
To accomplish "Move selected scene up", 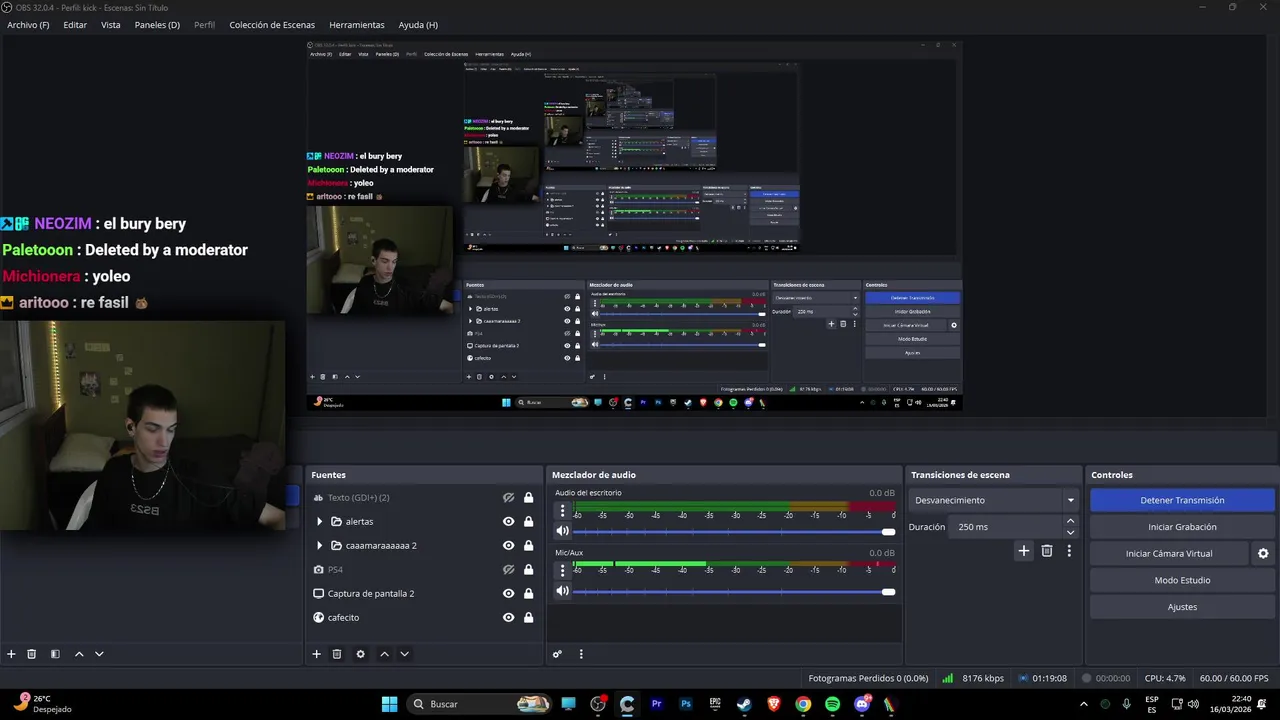I will point(79,654).
